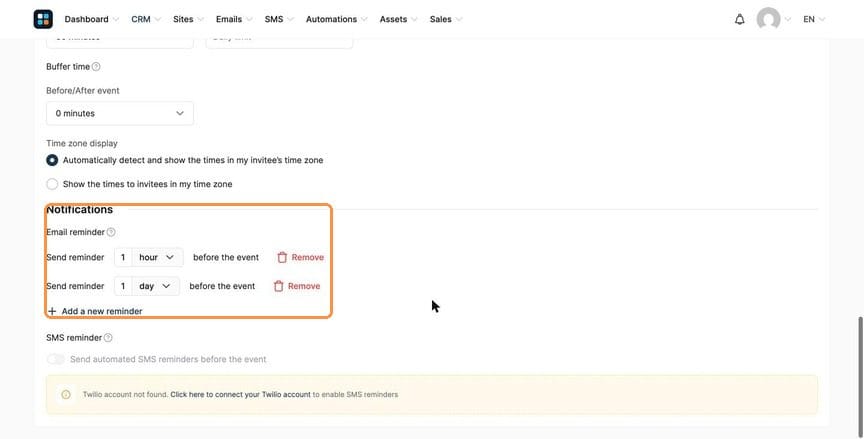
Task: Click the app logo icon
Action: (x=43, y=19)
